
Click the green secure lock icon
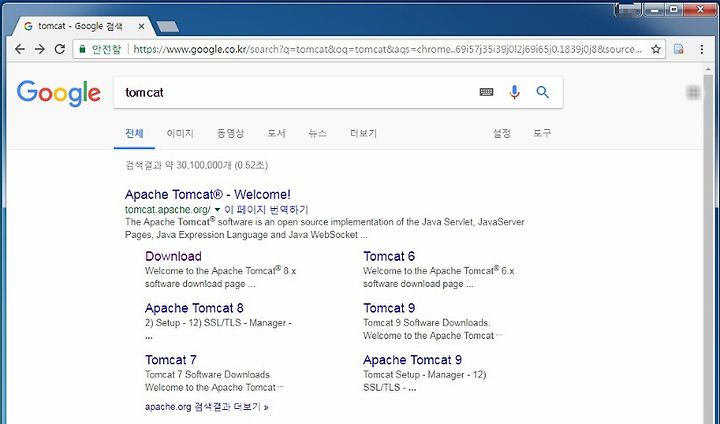point(83,49)
